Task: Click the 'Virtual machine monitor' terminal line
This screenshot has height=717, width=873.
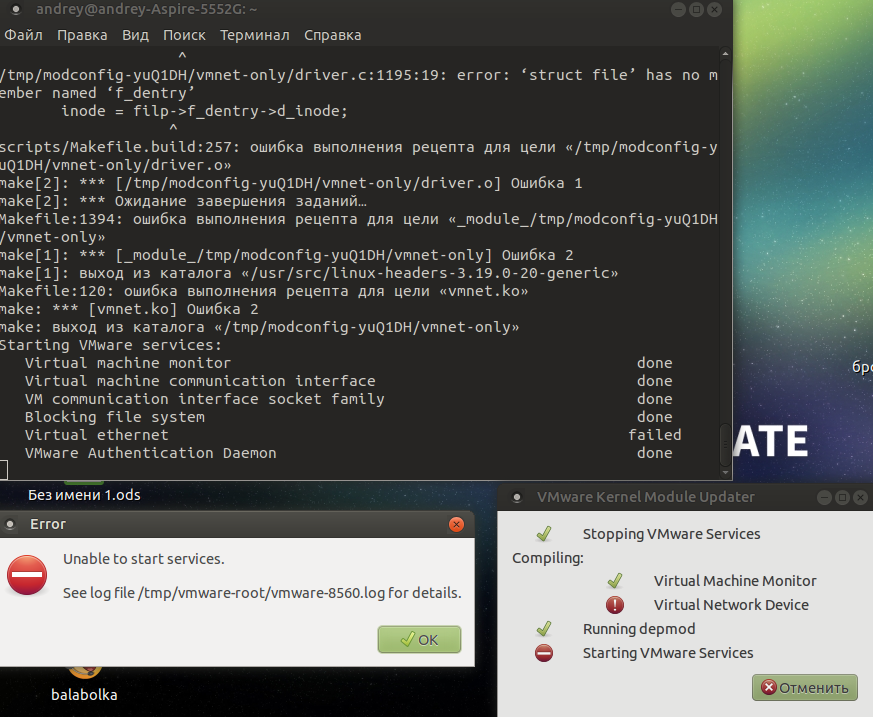Action: tap(127, 363)
